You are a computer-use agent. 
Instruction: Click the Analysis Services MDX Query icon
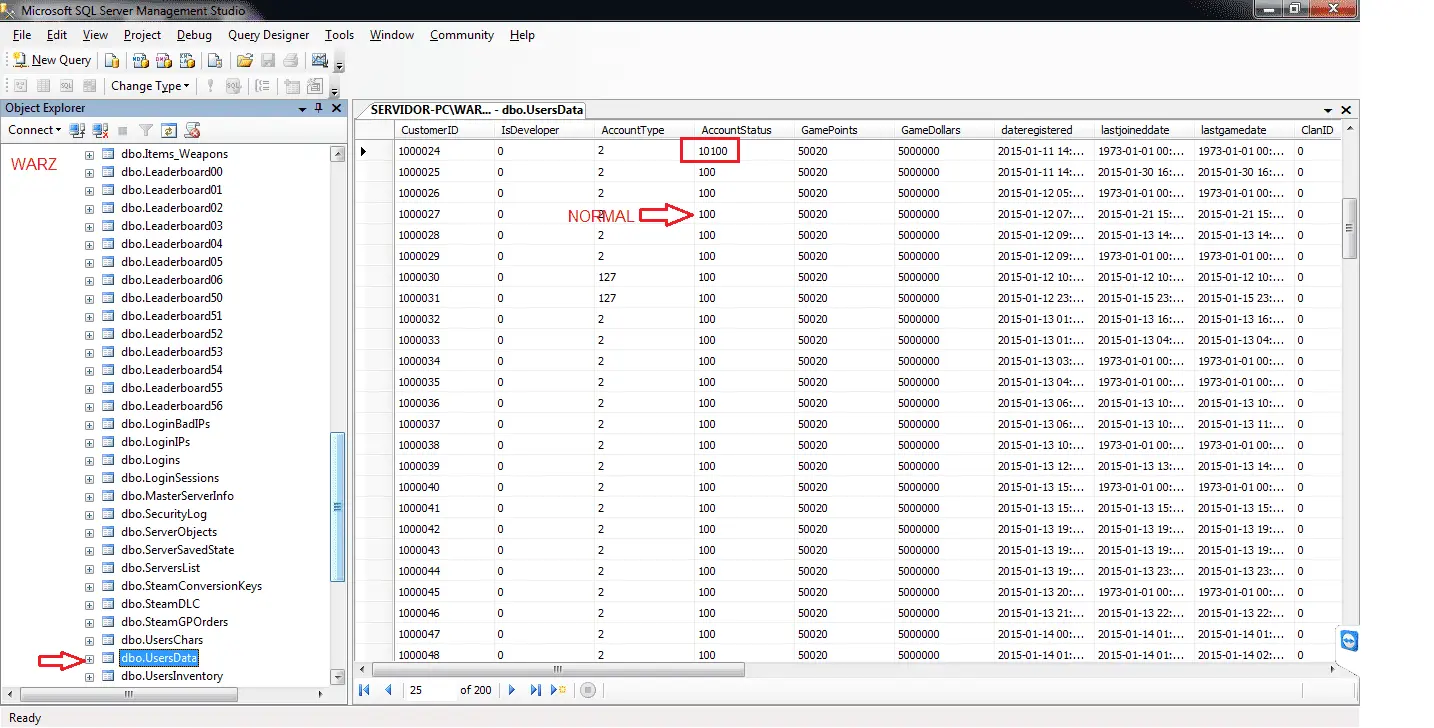tap(142, 60)
